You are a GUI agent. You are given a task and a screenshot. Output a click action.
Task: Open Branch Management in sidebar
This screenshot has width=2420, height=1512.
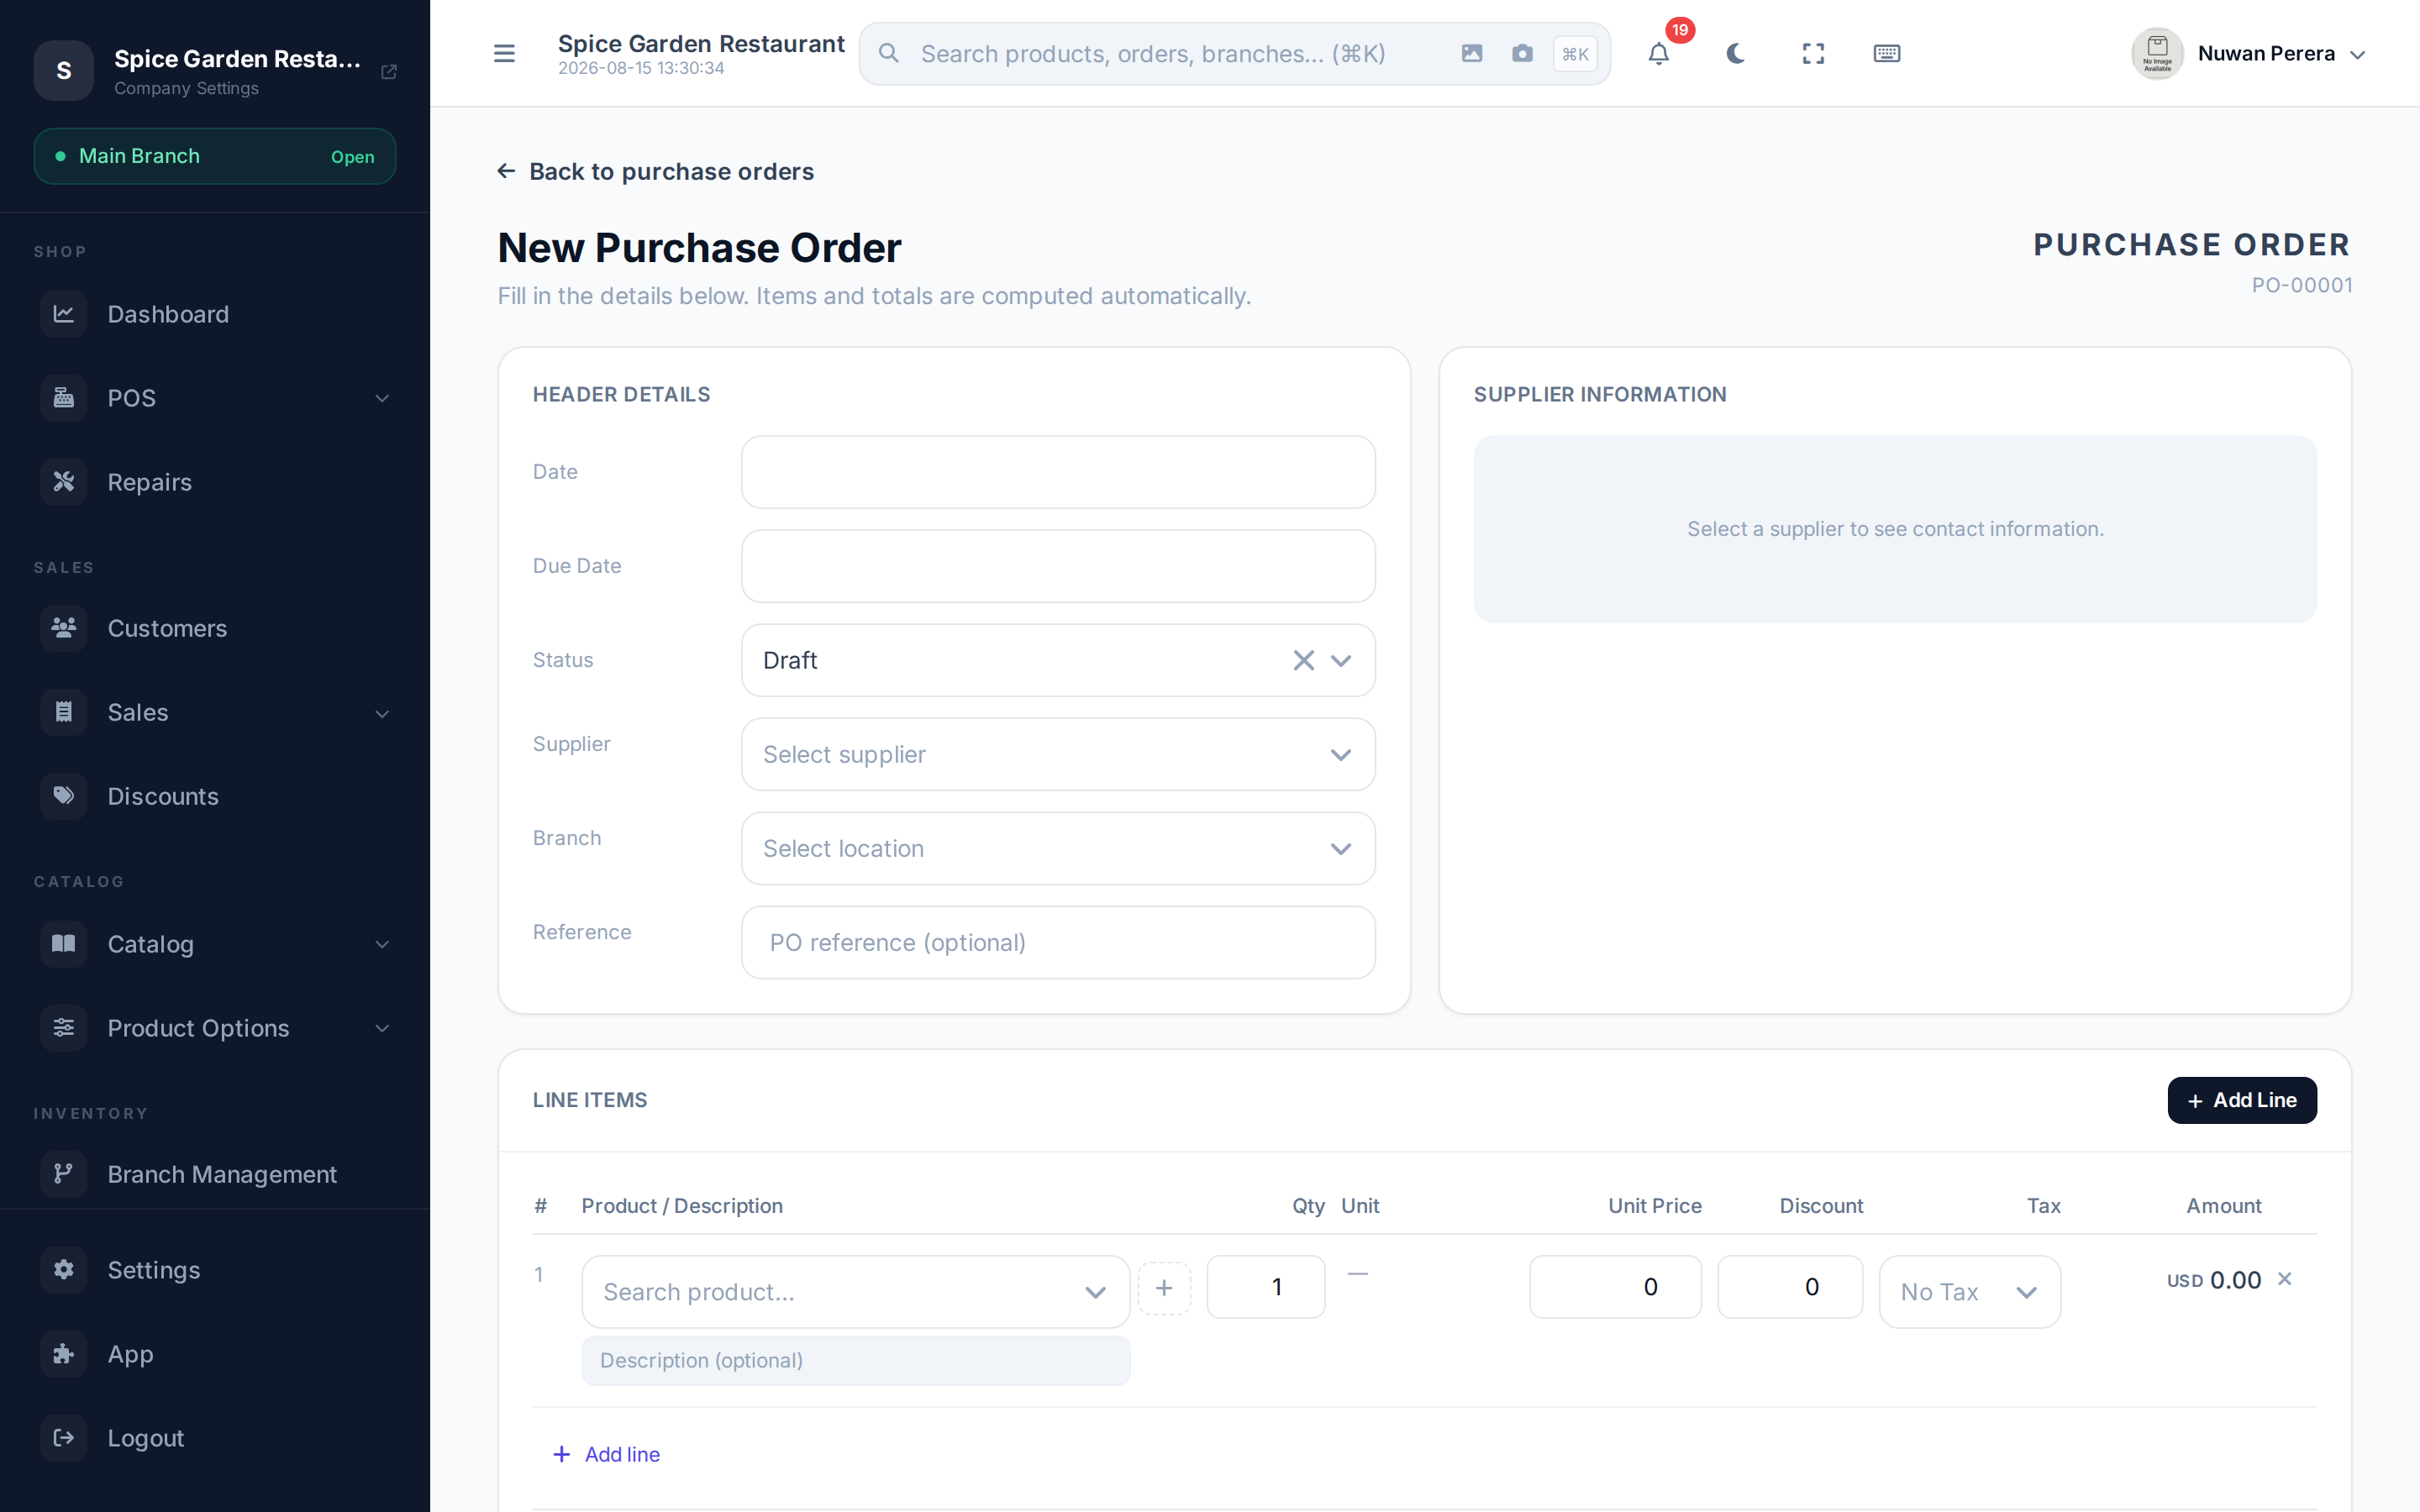(215, 1174)
